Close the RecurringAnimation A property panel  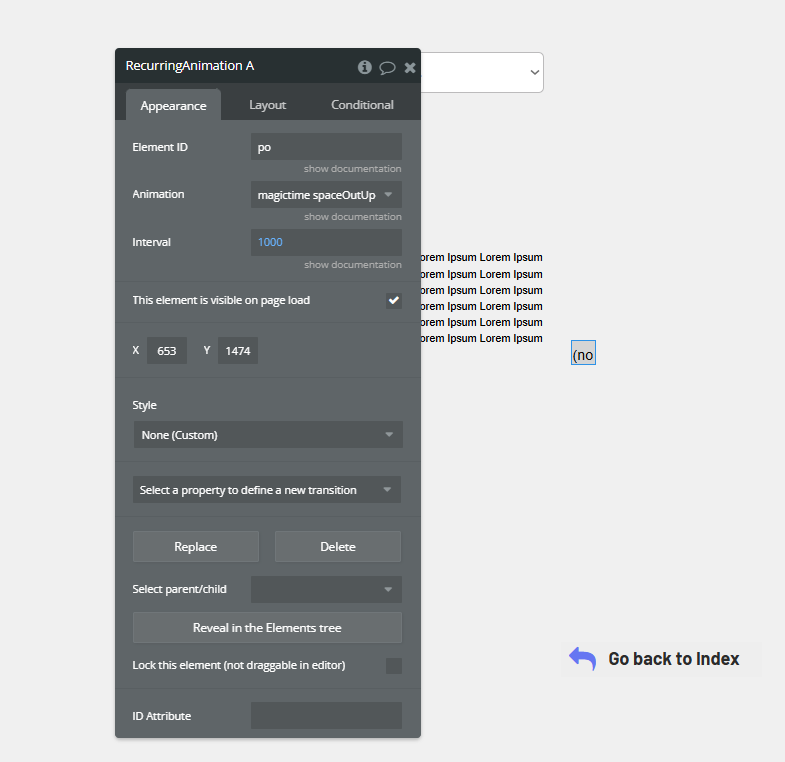point(410,67)
